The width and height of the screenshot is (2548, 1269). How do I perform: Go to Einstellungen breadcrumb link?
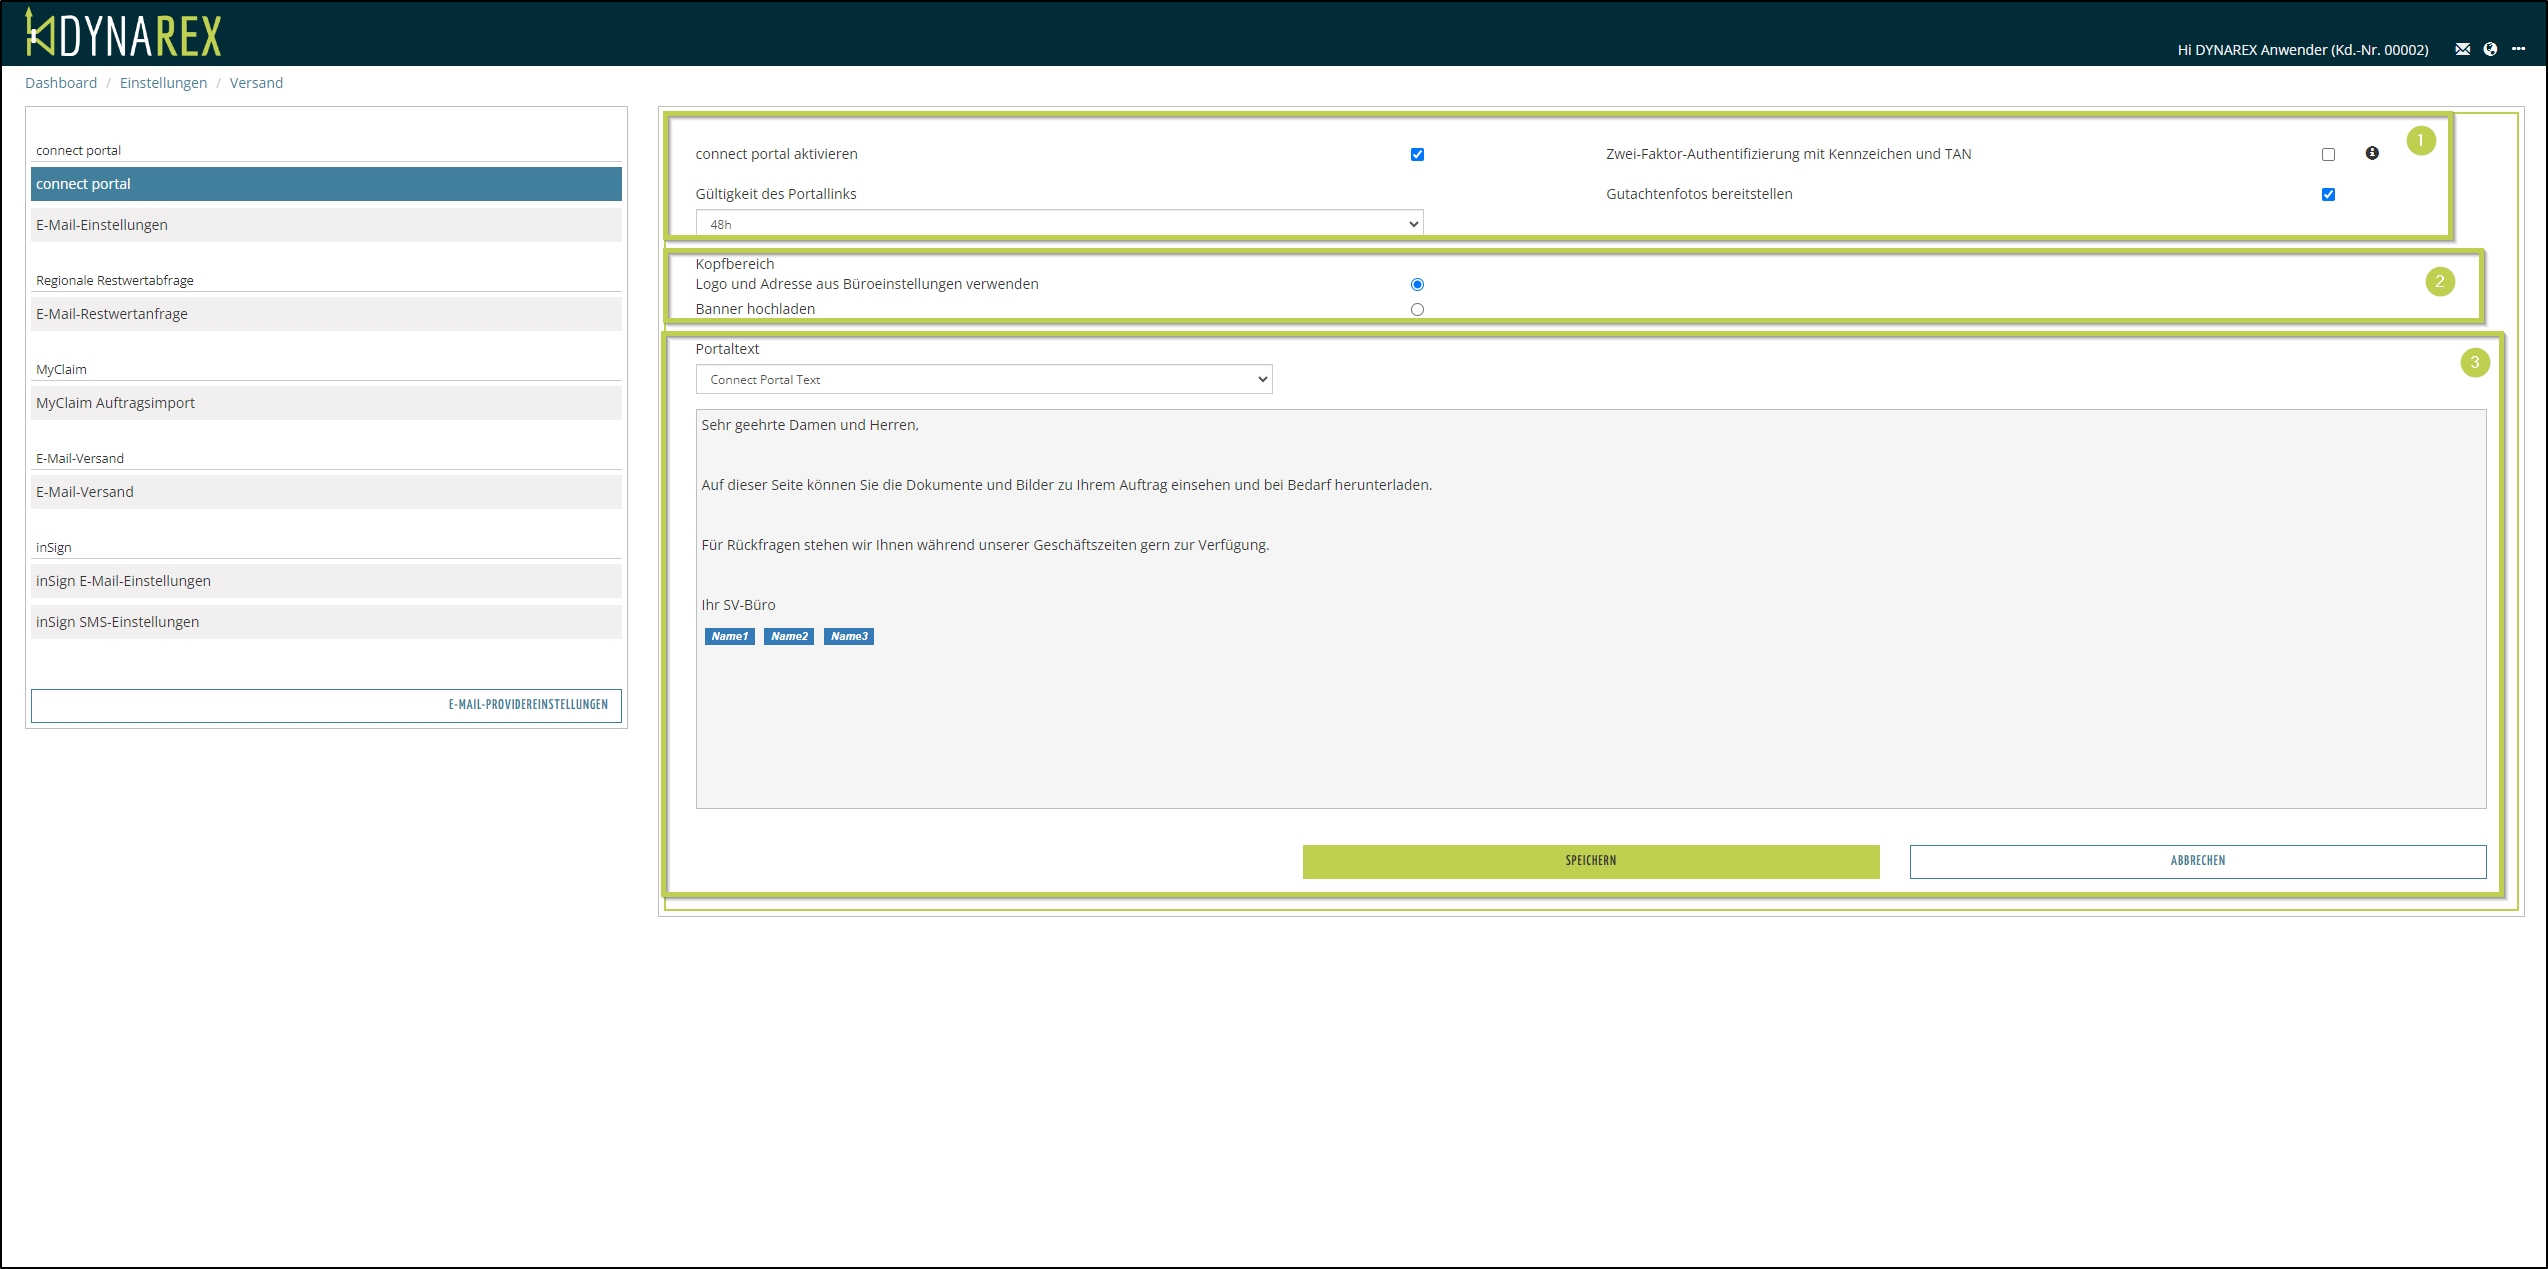(163, 83)
